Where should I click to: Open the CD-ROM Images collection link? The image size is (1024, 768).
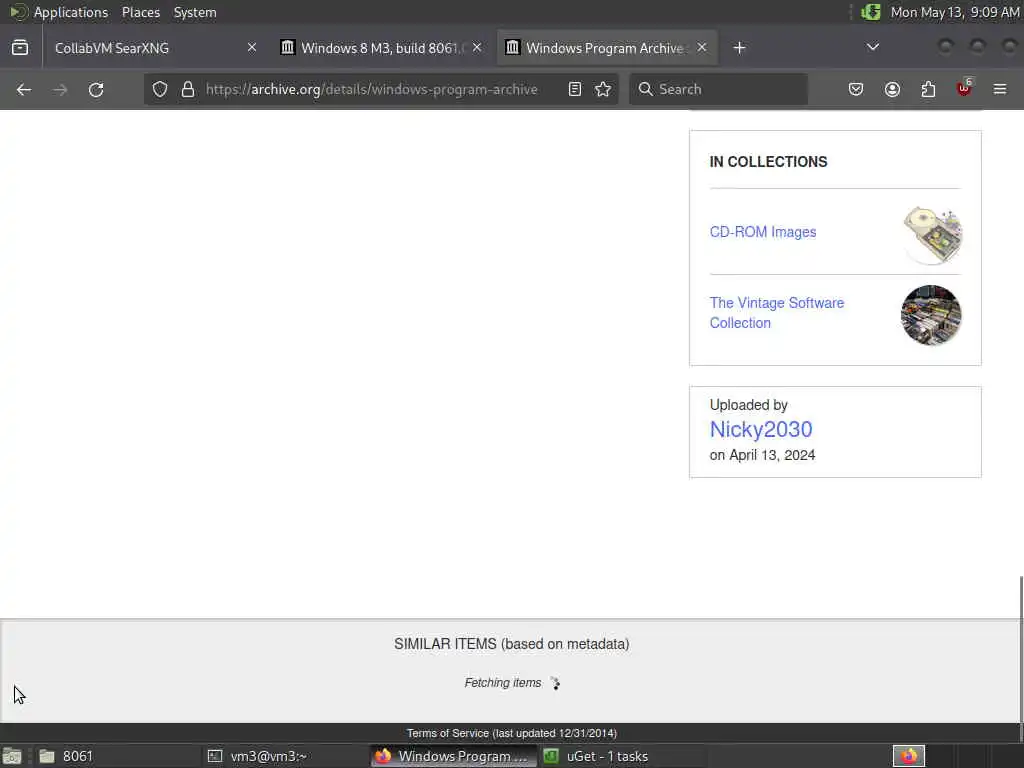(x=763, y=232)
